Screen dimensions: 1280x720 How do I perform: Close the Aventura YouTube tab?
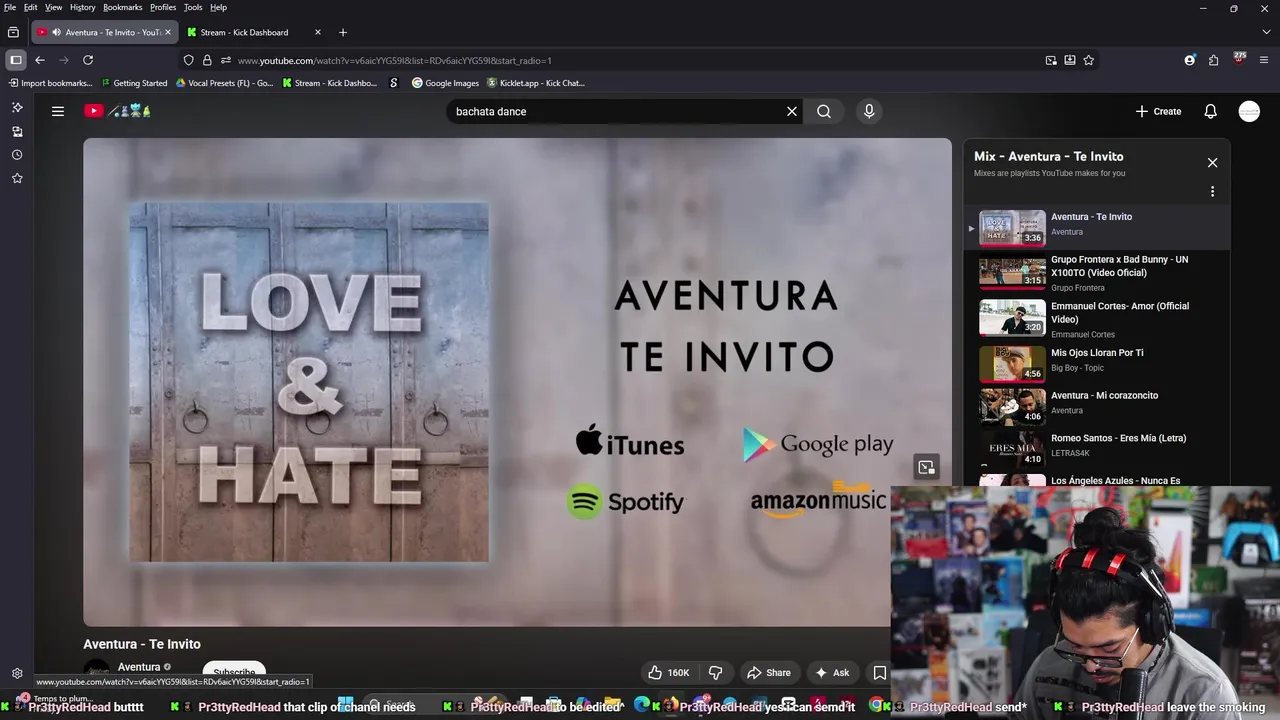[168, 32]
